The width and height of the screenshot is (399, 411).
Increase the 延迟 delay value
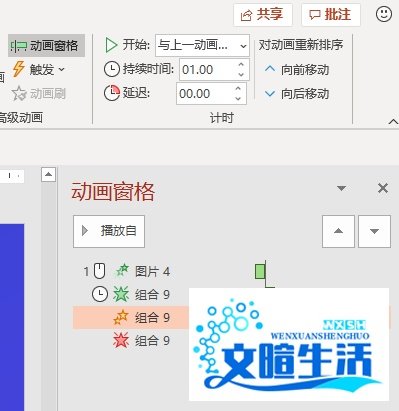coord(238,89)
